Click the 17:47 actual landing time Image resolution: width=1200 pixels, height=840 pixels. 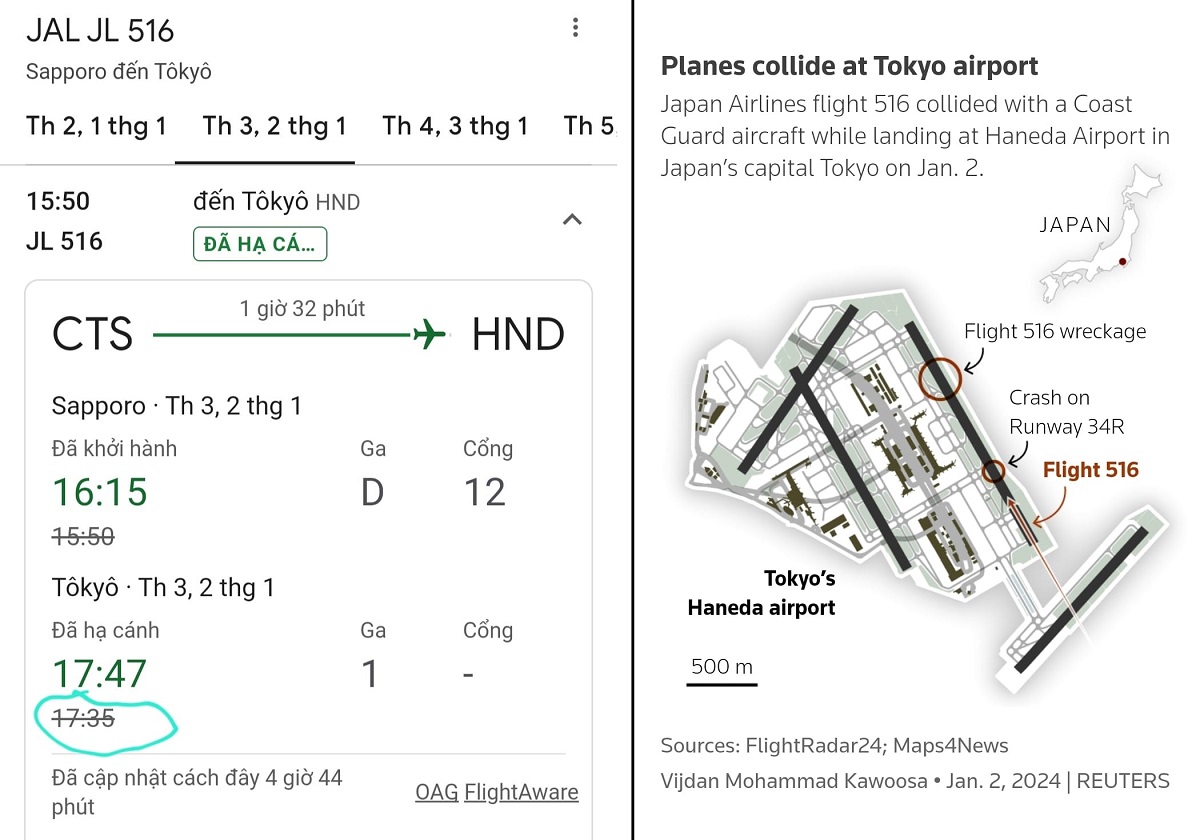[99, 674]
